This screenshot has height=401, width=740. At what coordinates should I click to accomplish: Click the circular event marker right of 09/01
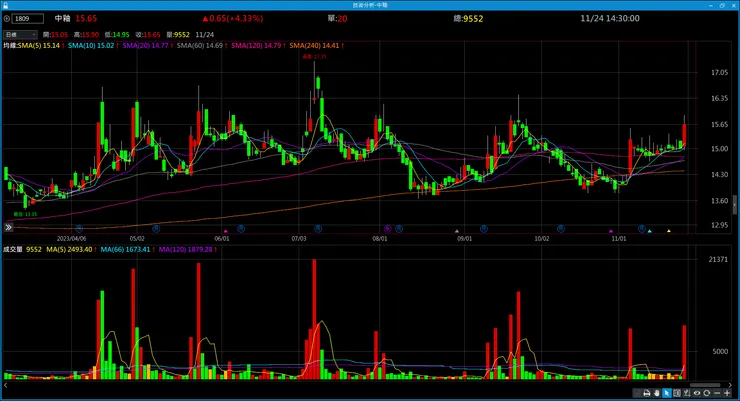484,229
